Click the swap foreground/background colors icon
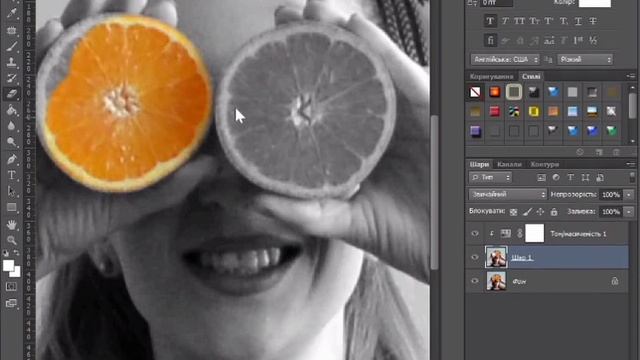This screenshot has height=360, width=640. click(16, 253)
